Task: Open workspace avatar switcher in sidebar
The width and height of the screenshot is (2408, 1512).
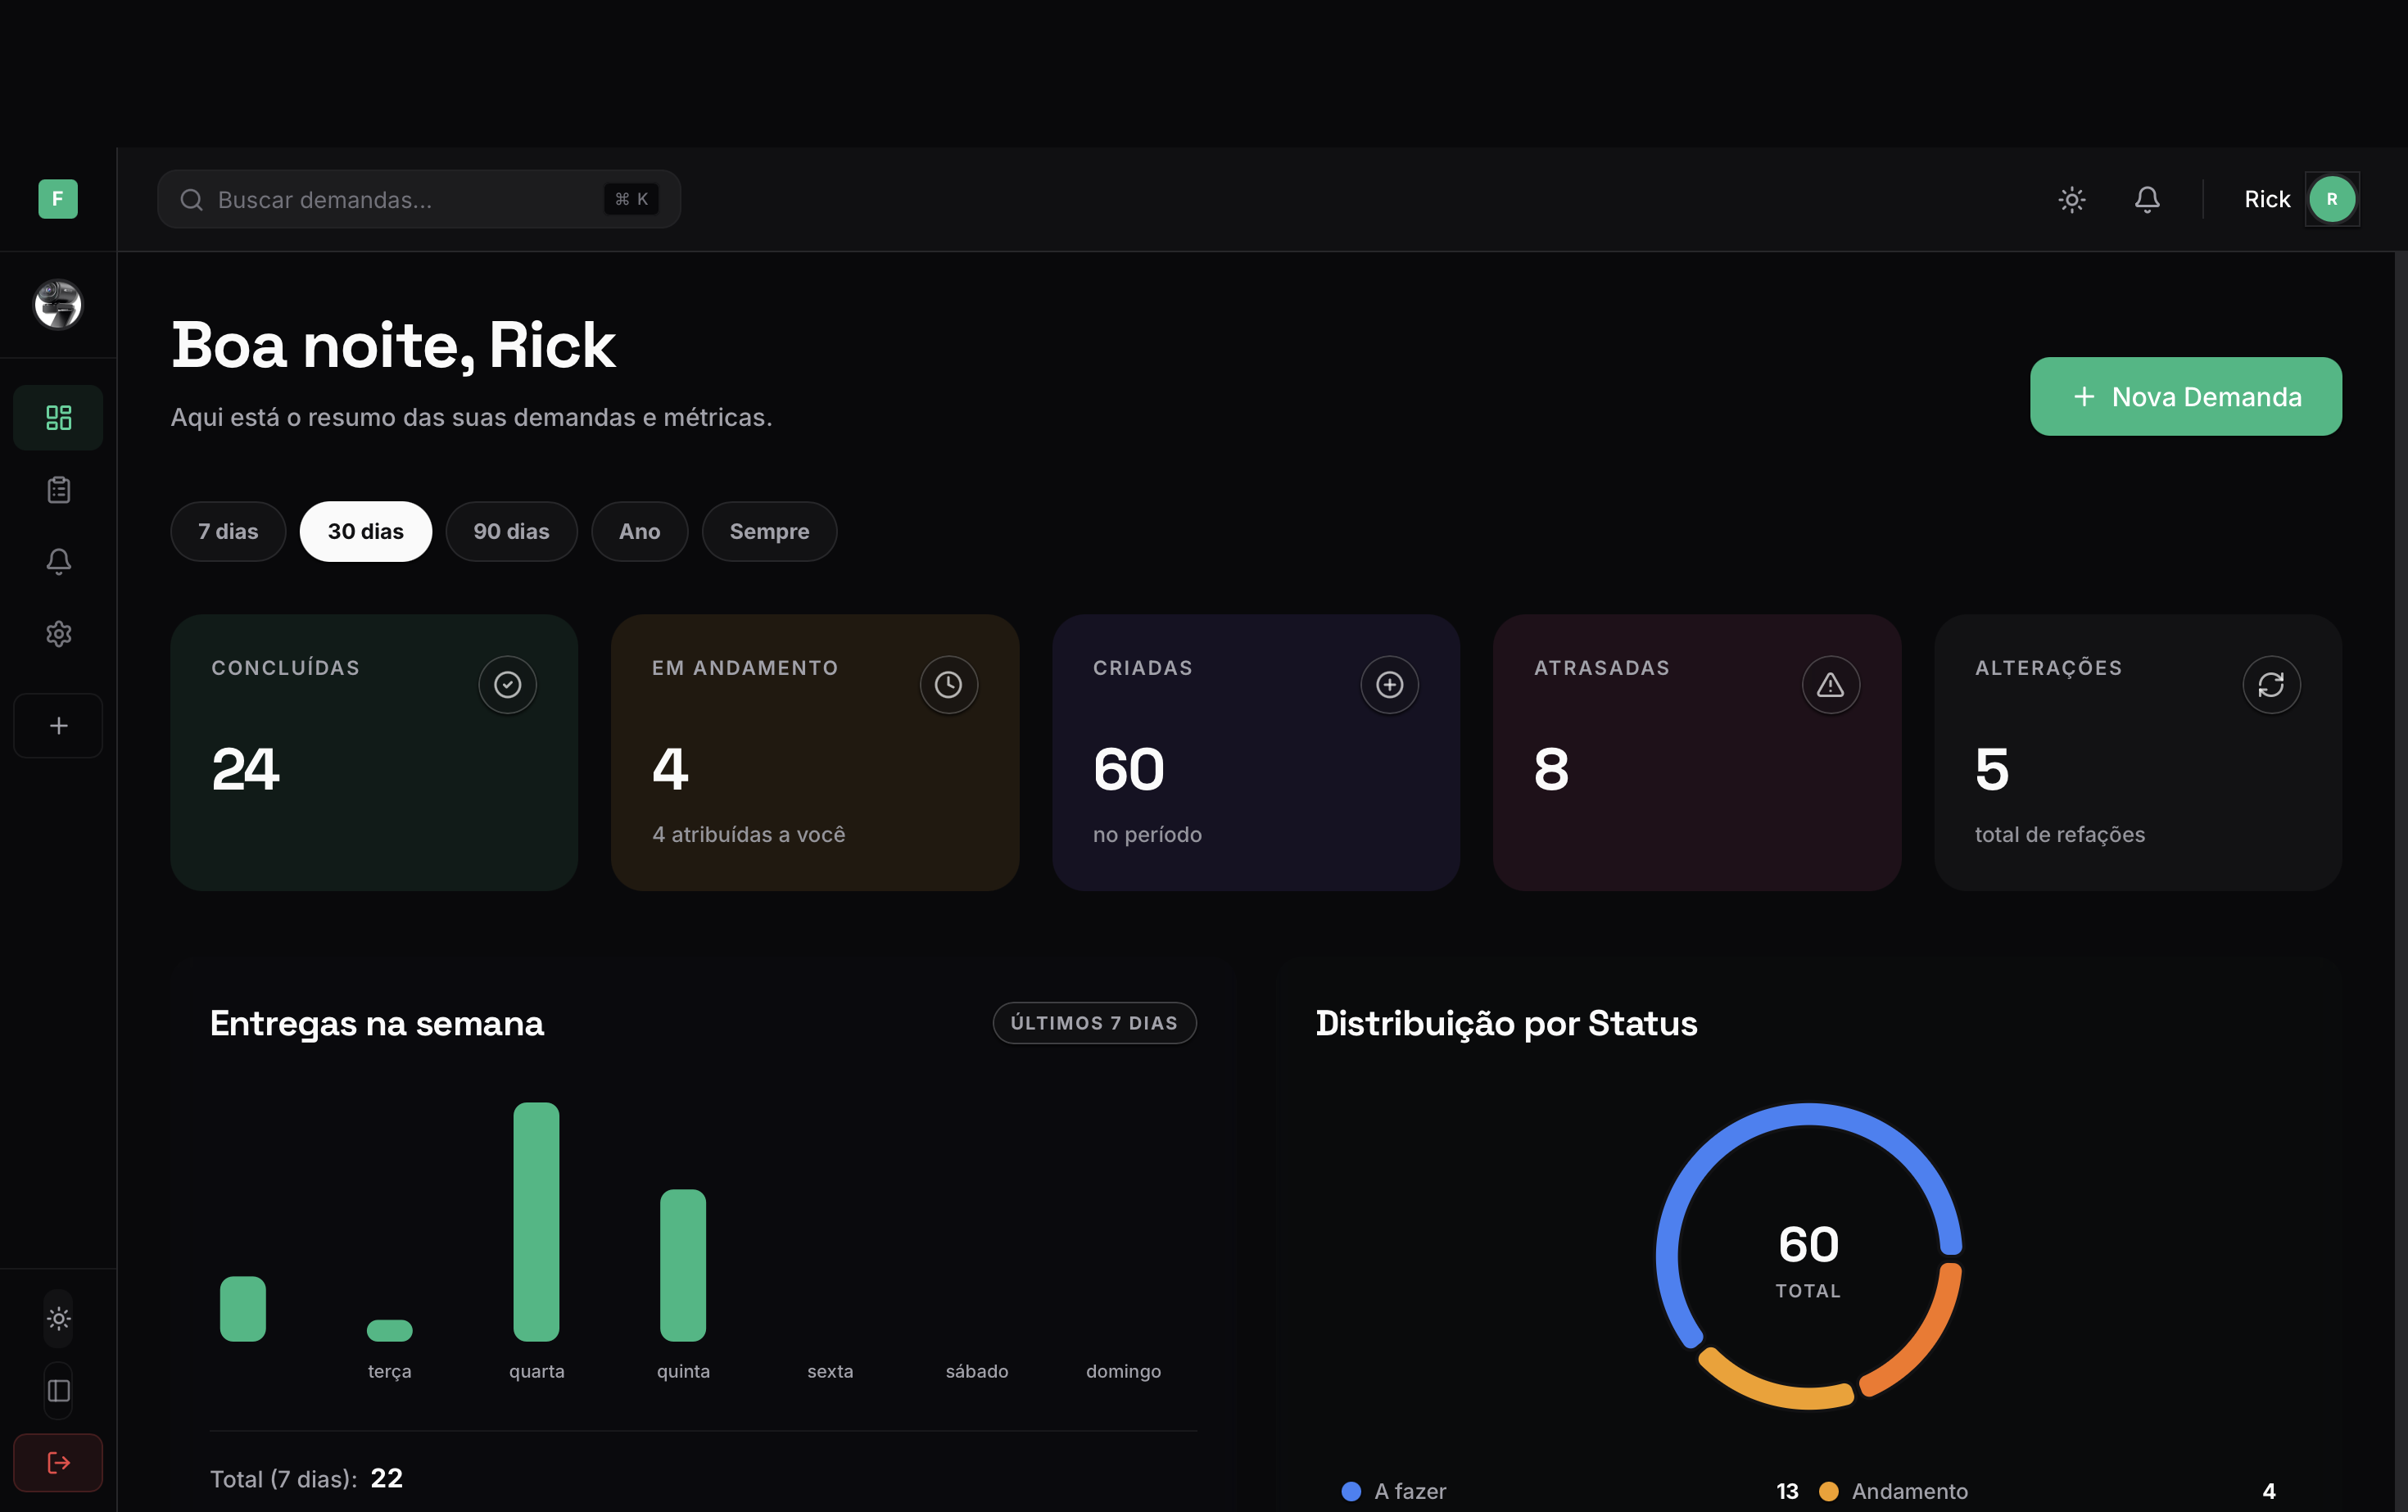Action: (58, 305)
